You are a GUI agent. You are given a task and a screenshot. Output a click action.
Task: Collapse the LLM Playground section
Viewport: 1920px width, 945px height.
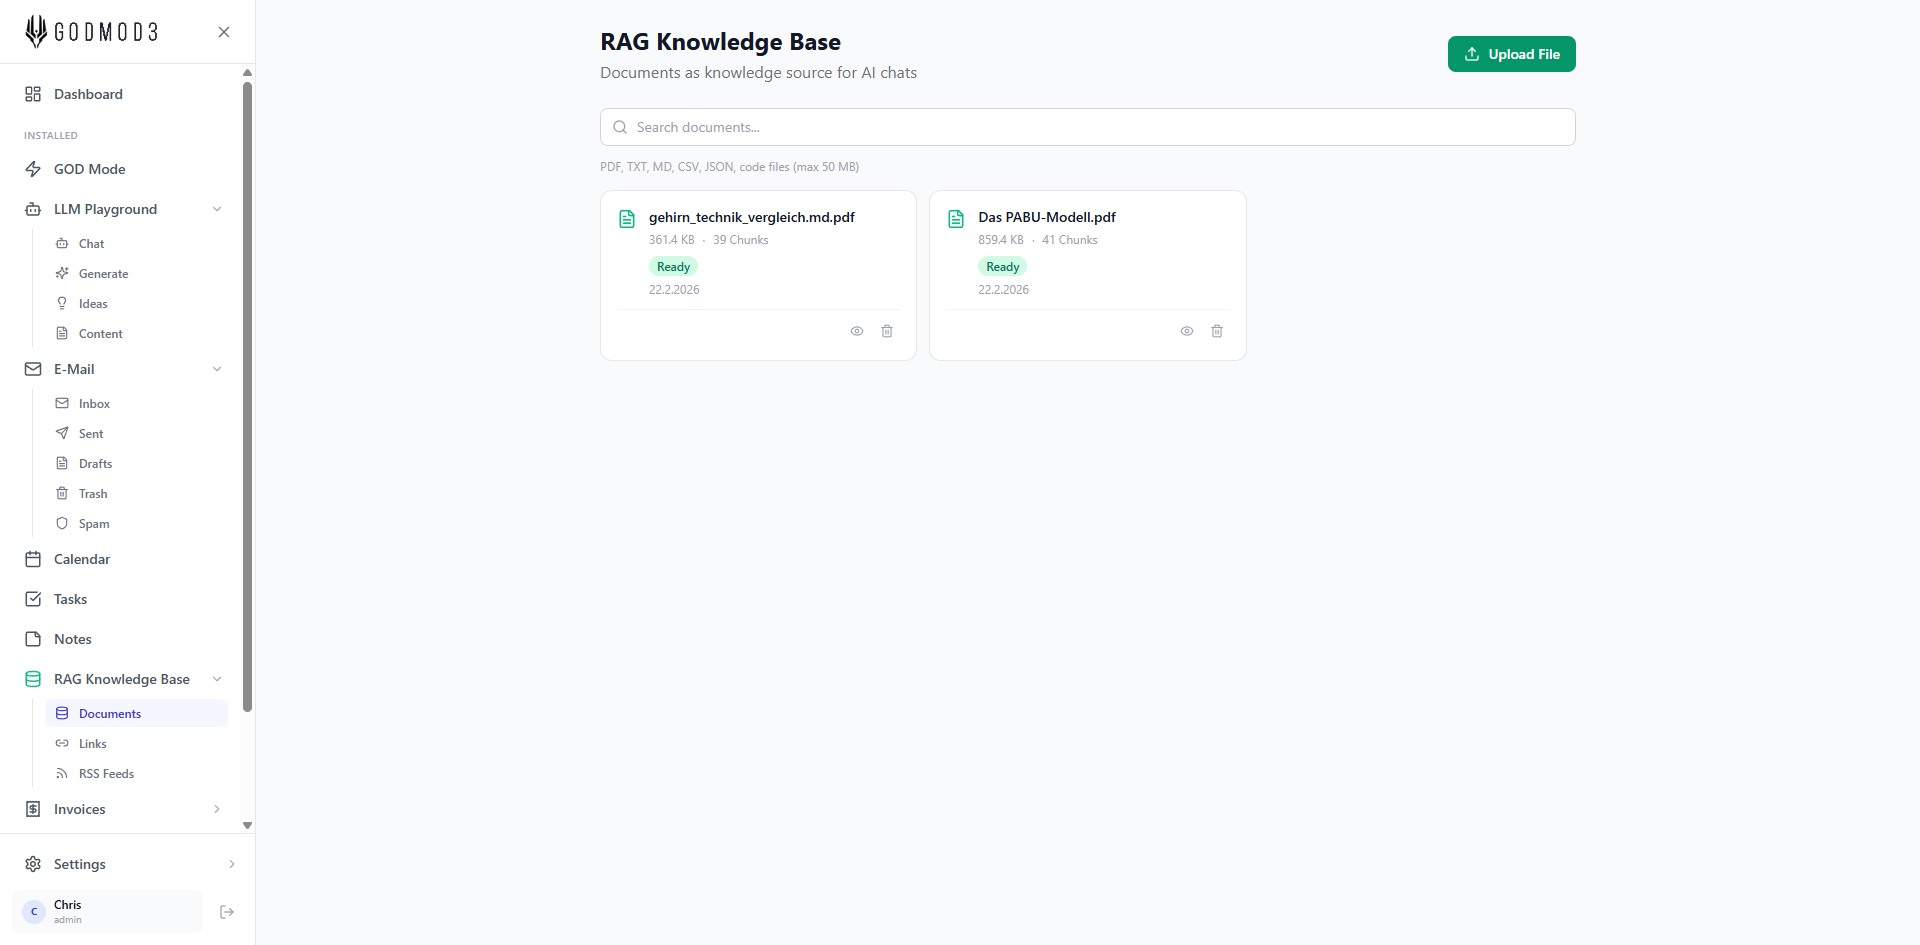217,209
